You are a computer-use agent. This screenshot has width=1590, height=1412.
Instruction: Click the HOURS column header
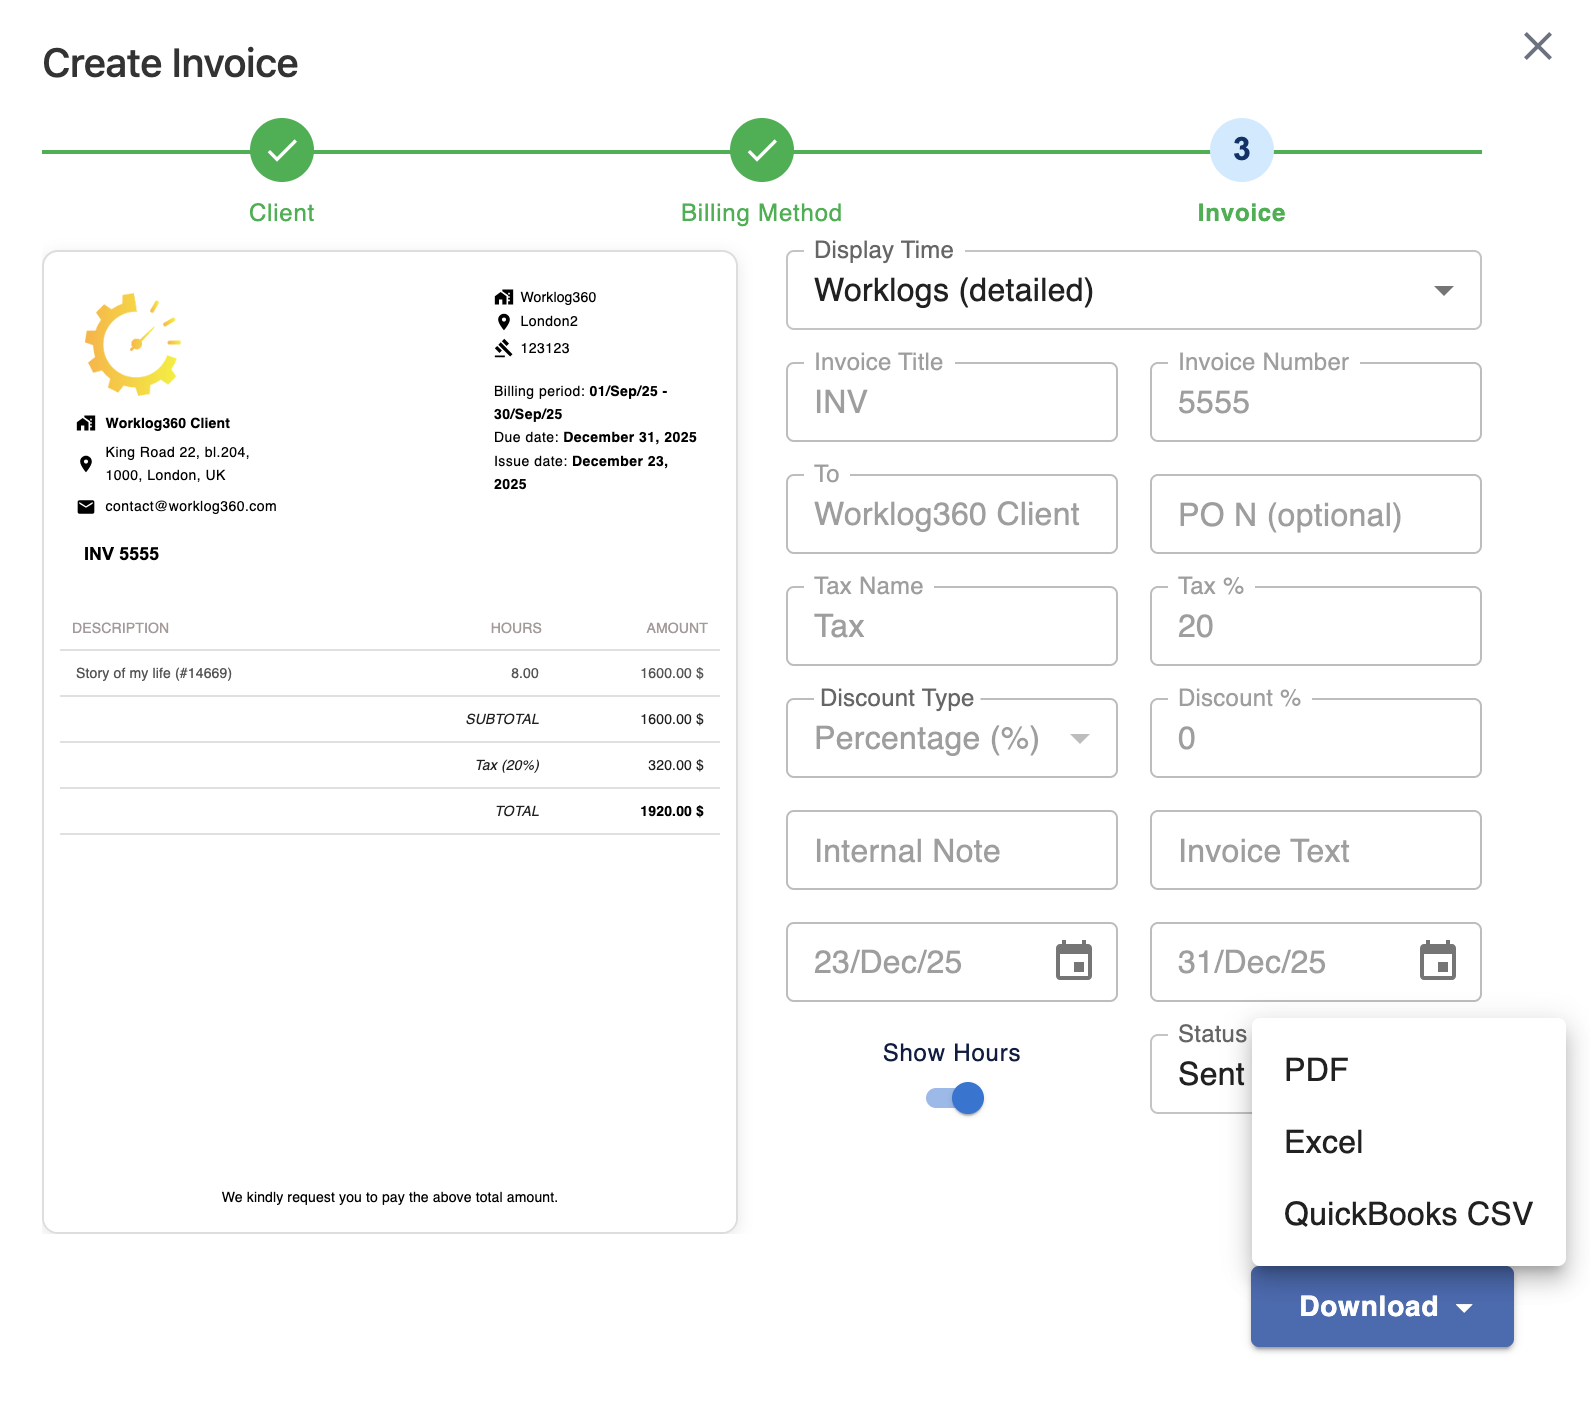tap(516, 628)
